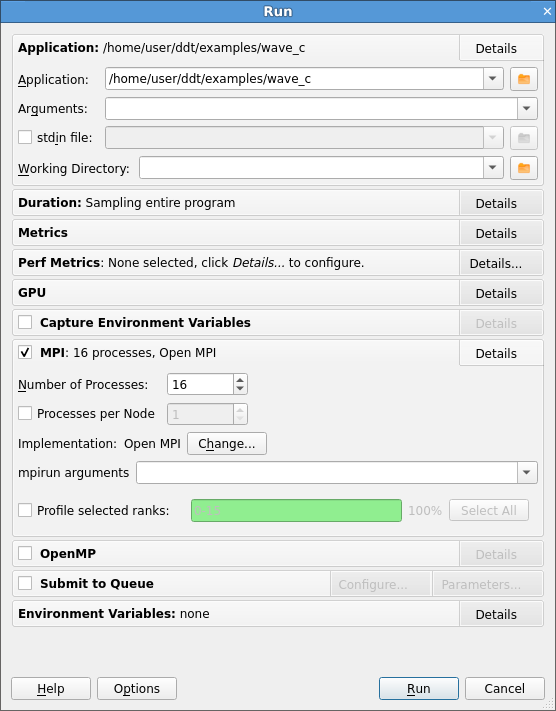Tick the OpenMP checkbox
This screenshot has height=711, width=556.
click(x=25, y=554)
